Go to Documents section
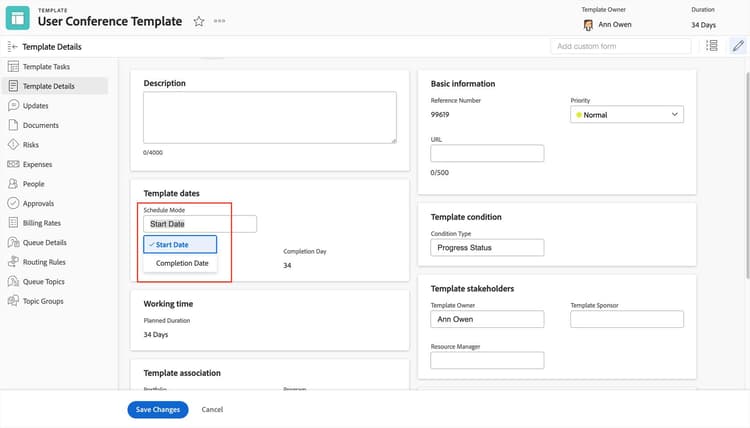This screenshot has height=428, width=750. click(40, 125)
